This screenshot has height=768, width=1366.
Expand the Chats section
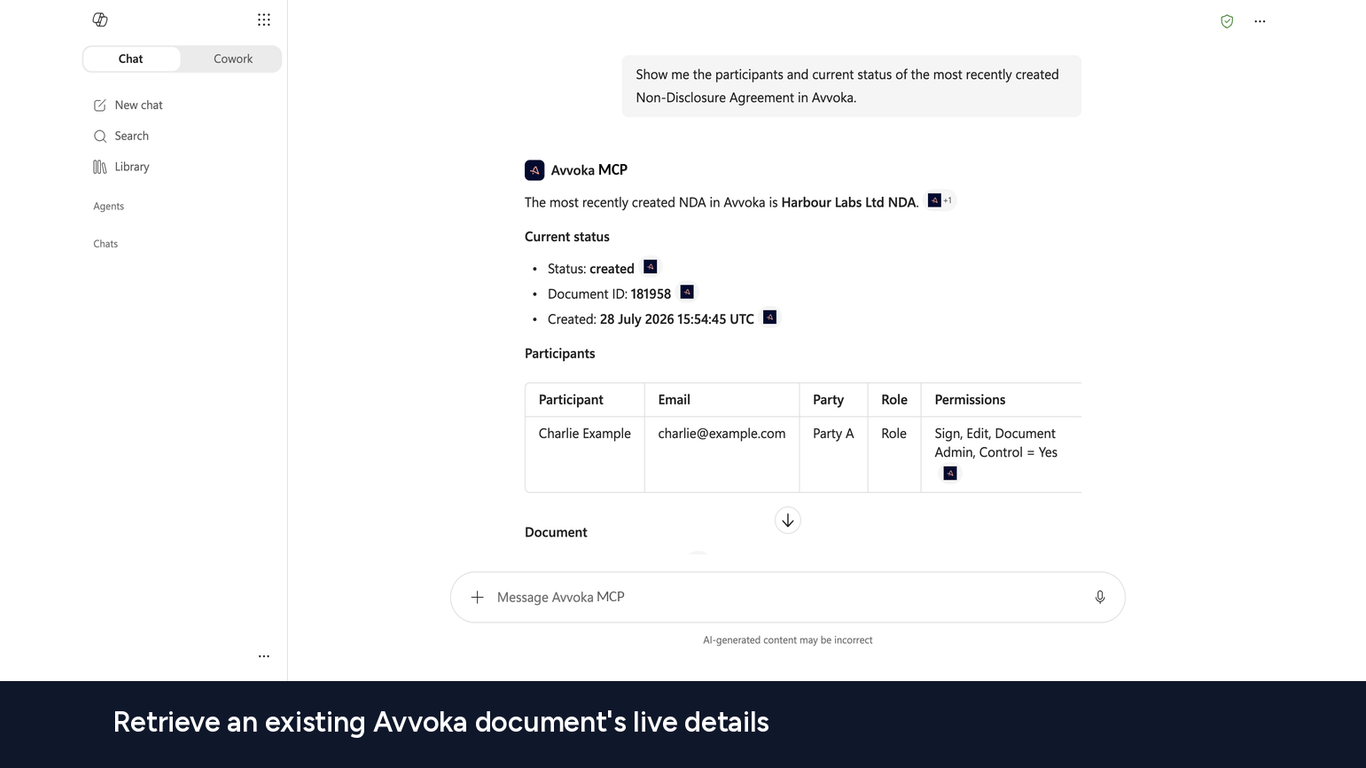(x=106, y=244)
